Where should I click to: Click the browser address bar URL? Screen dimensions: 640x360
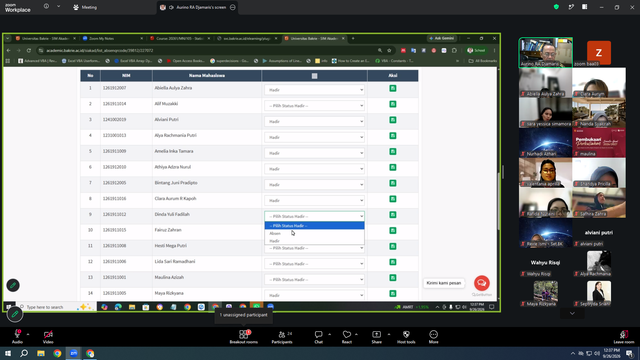100,51
